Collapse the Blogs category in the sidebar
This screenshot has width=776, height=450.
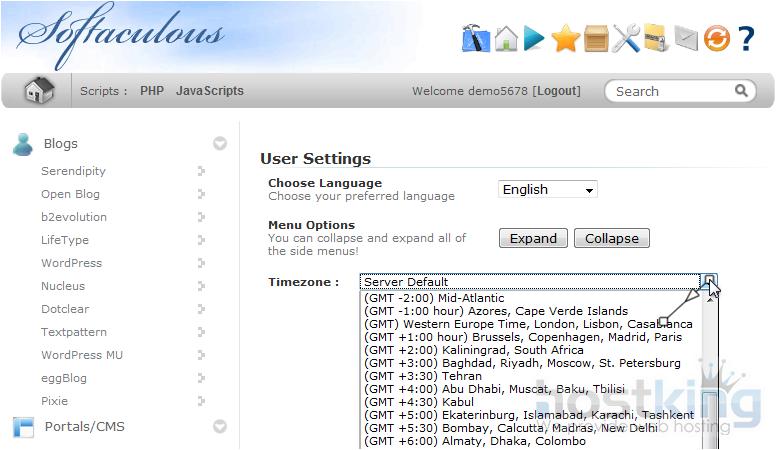pos(220,144)
